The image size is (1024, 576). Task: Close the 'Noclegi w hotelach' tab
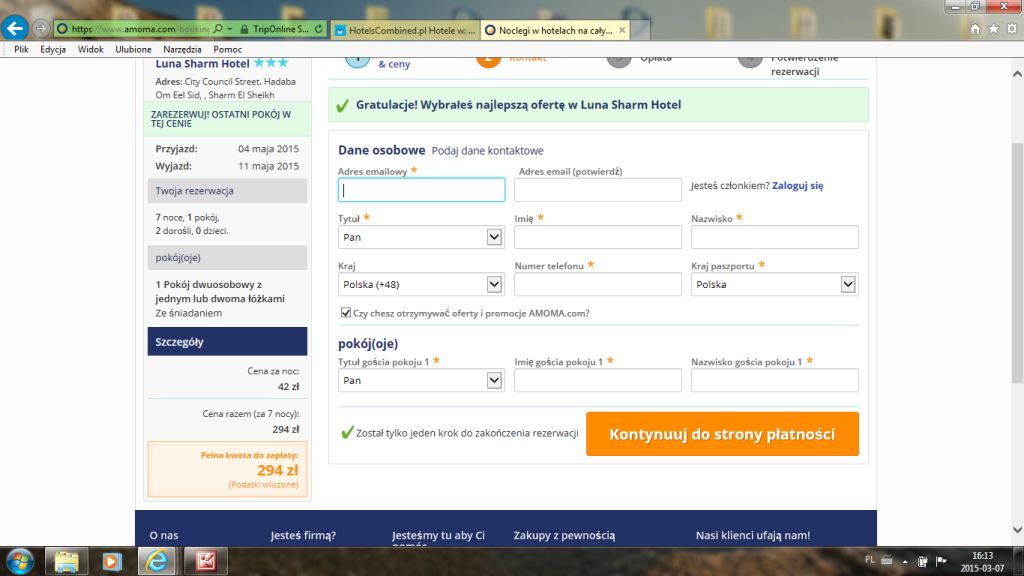coord(622,30)
